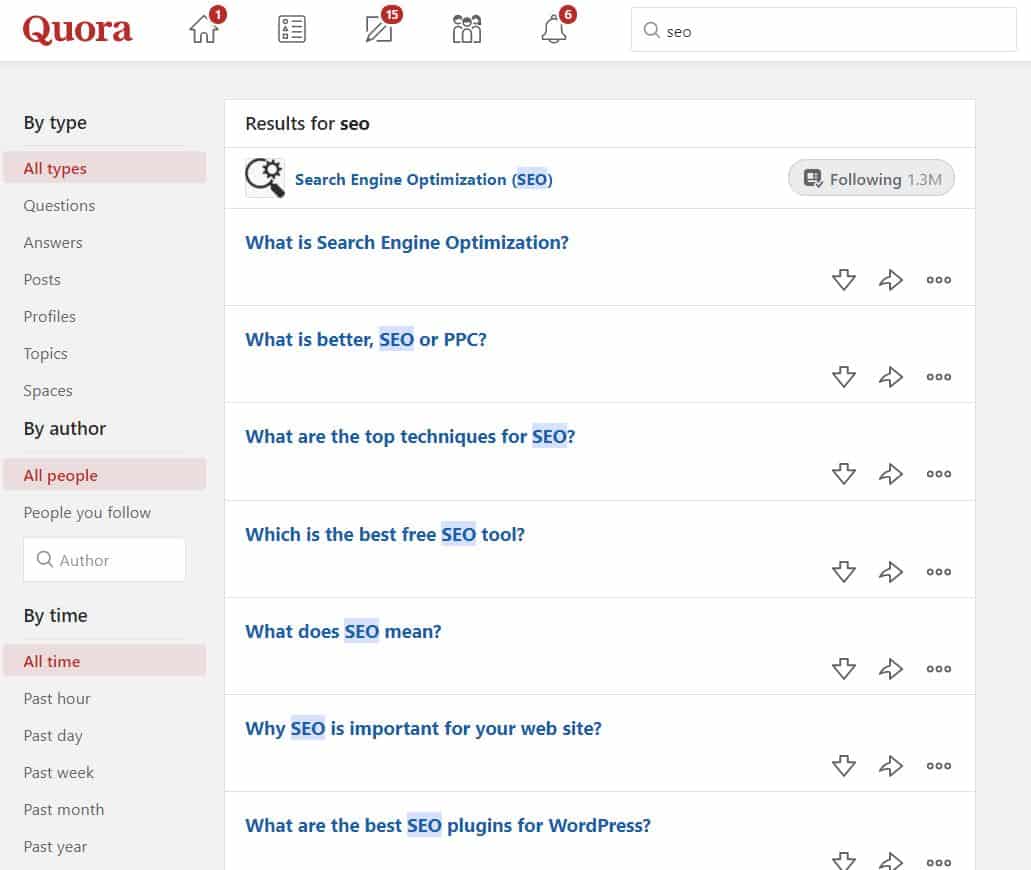Share What is Search Engine Optimization question

(x=891, y=279)
